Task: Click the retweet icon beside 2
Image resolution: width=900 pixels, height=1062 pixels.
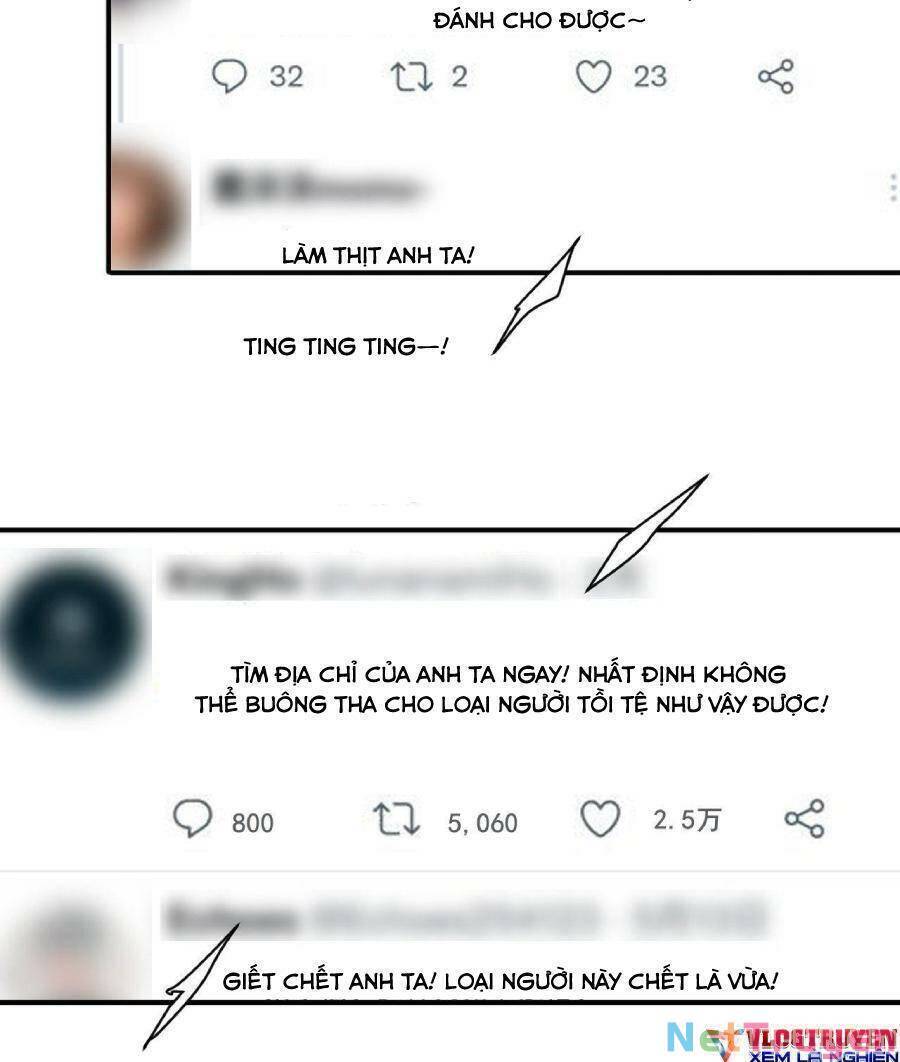Action: click(411, 77)
